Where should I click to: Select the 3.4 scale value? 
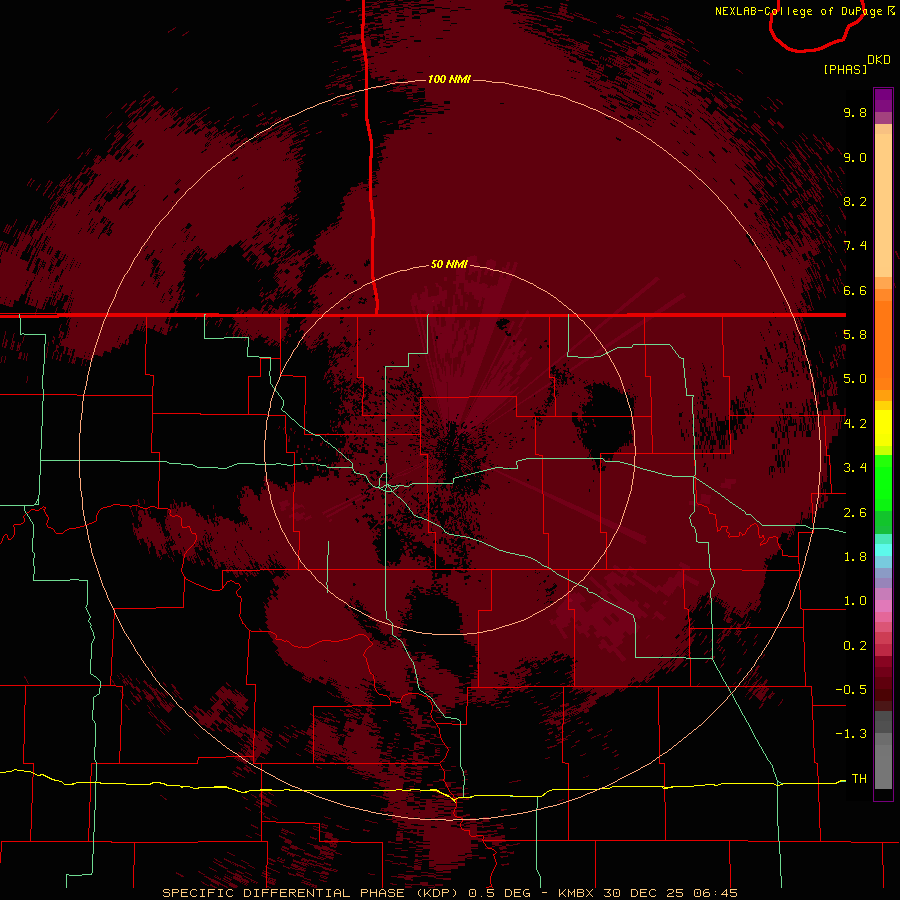pyautogui.click(x=855, y=468)
